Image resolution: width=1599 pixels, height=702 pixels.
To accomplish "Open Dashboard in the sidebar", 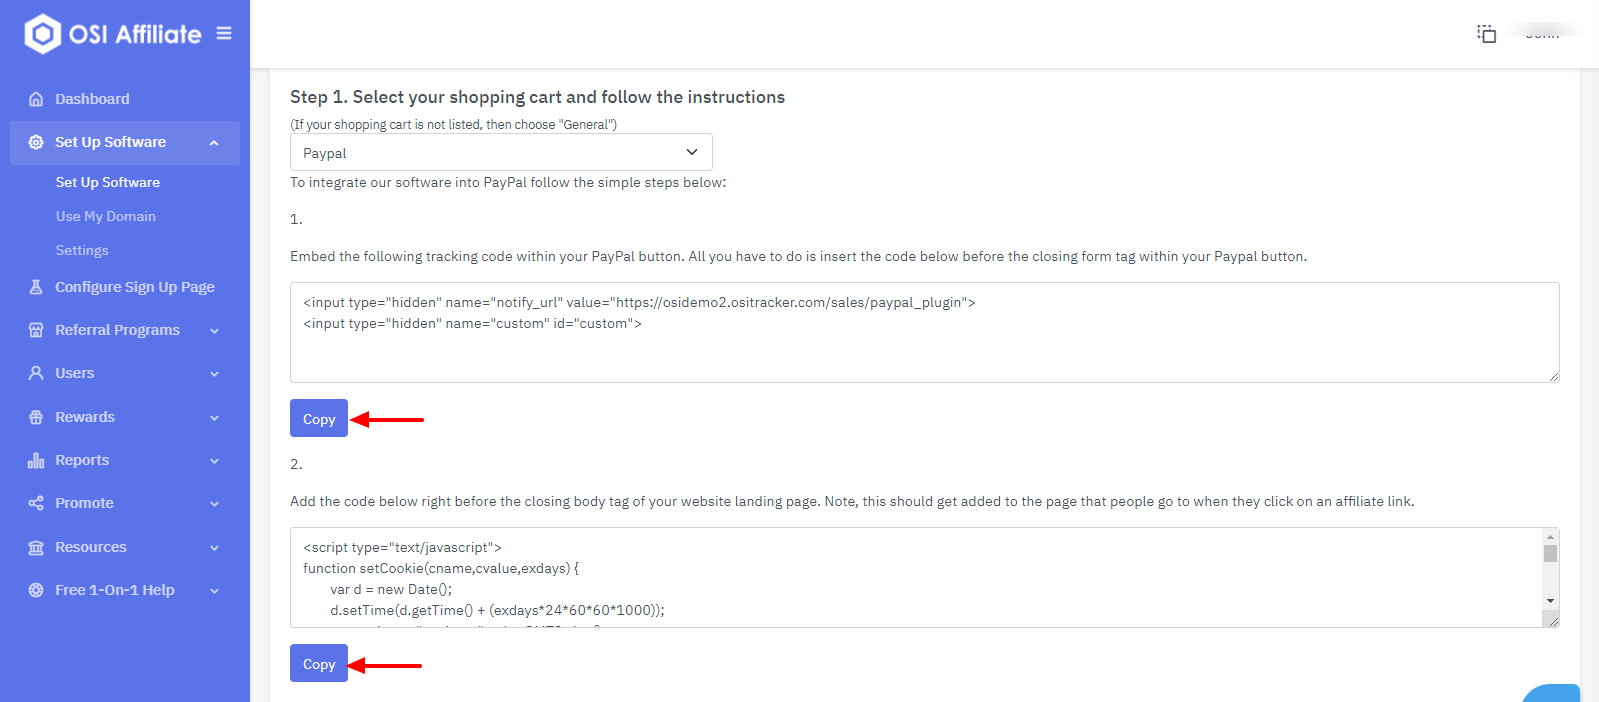I will 92,99.
